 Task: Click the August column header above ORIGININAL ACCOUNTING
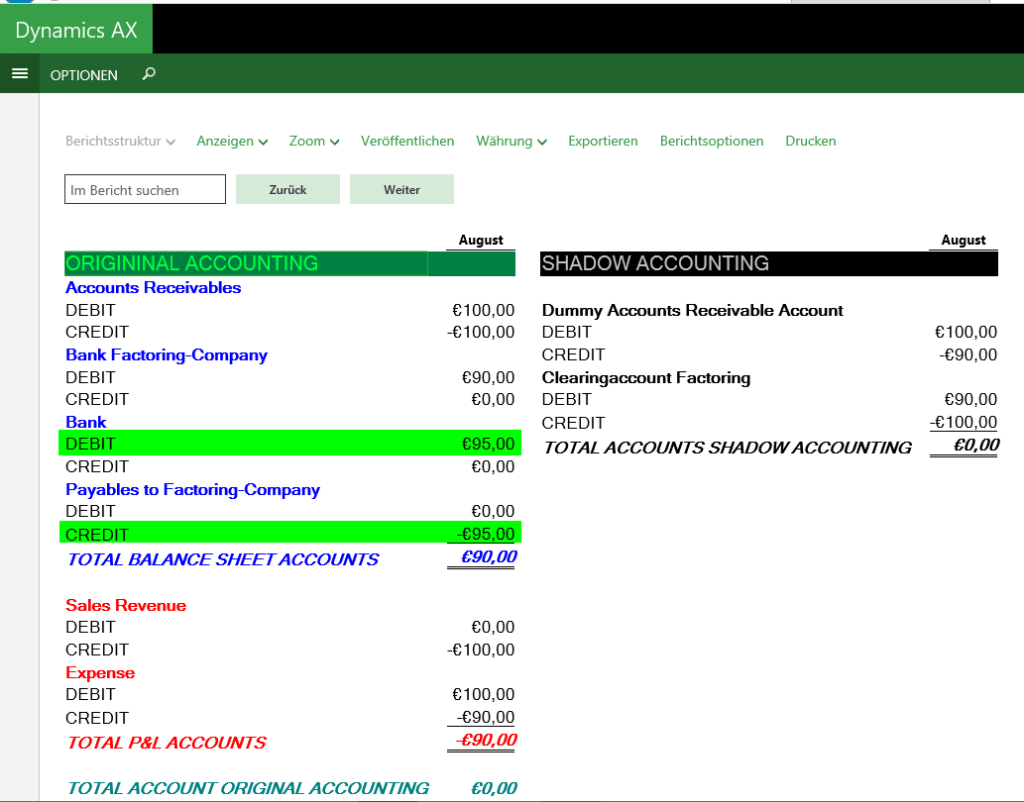(x=480, y=240)
